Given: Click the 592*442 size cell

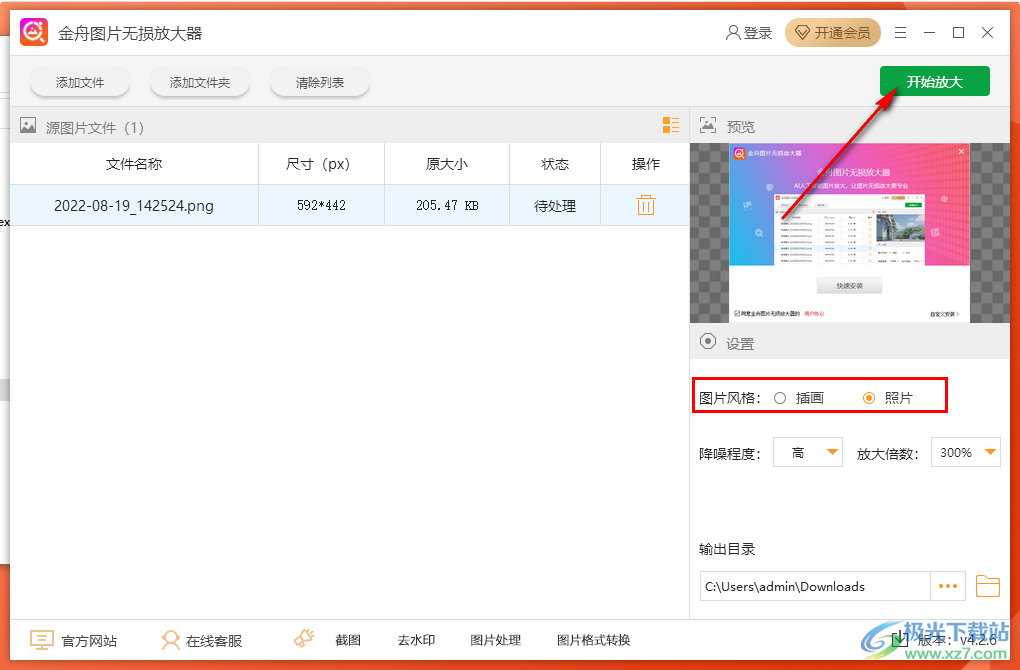Looking at the screenshot, I should coord(321,206).
